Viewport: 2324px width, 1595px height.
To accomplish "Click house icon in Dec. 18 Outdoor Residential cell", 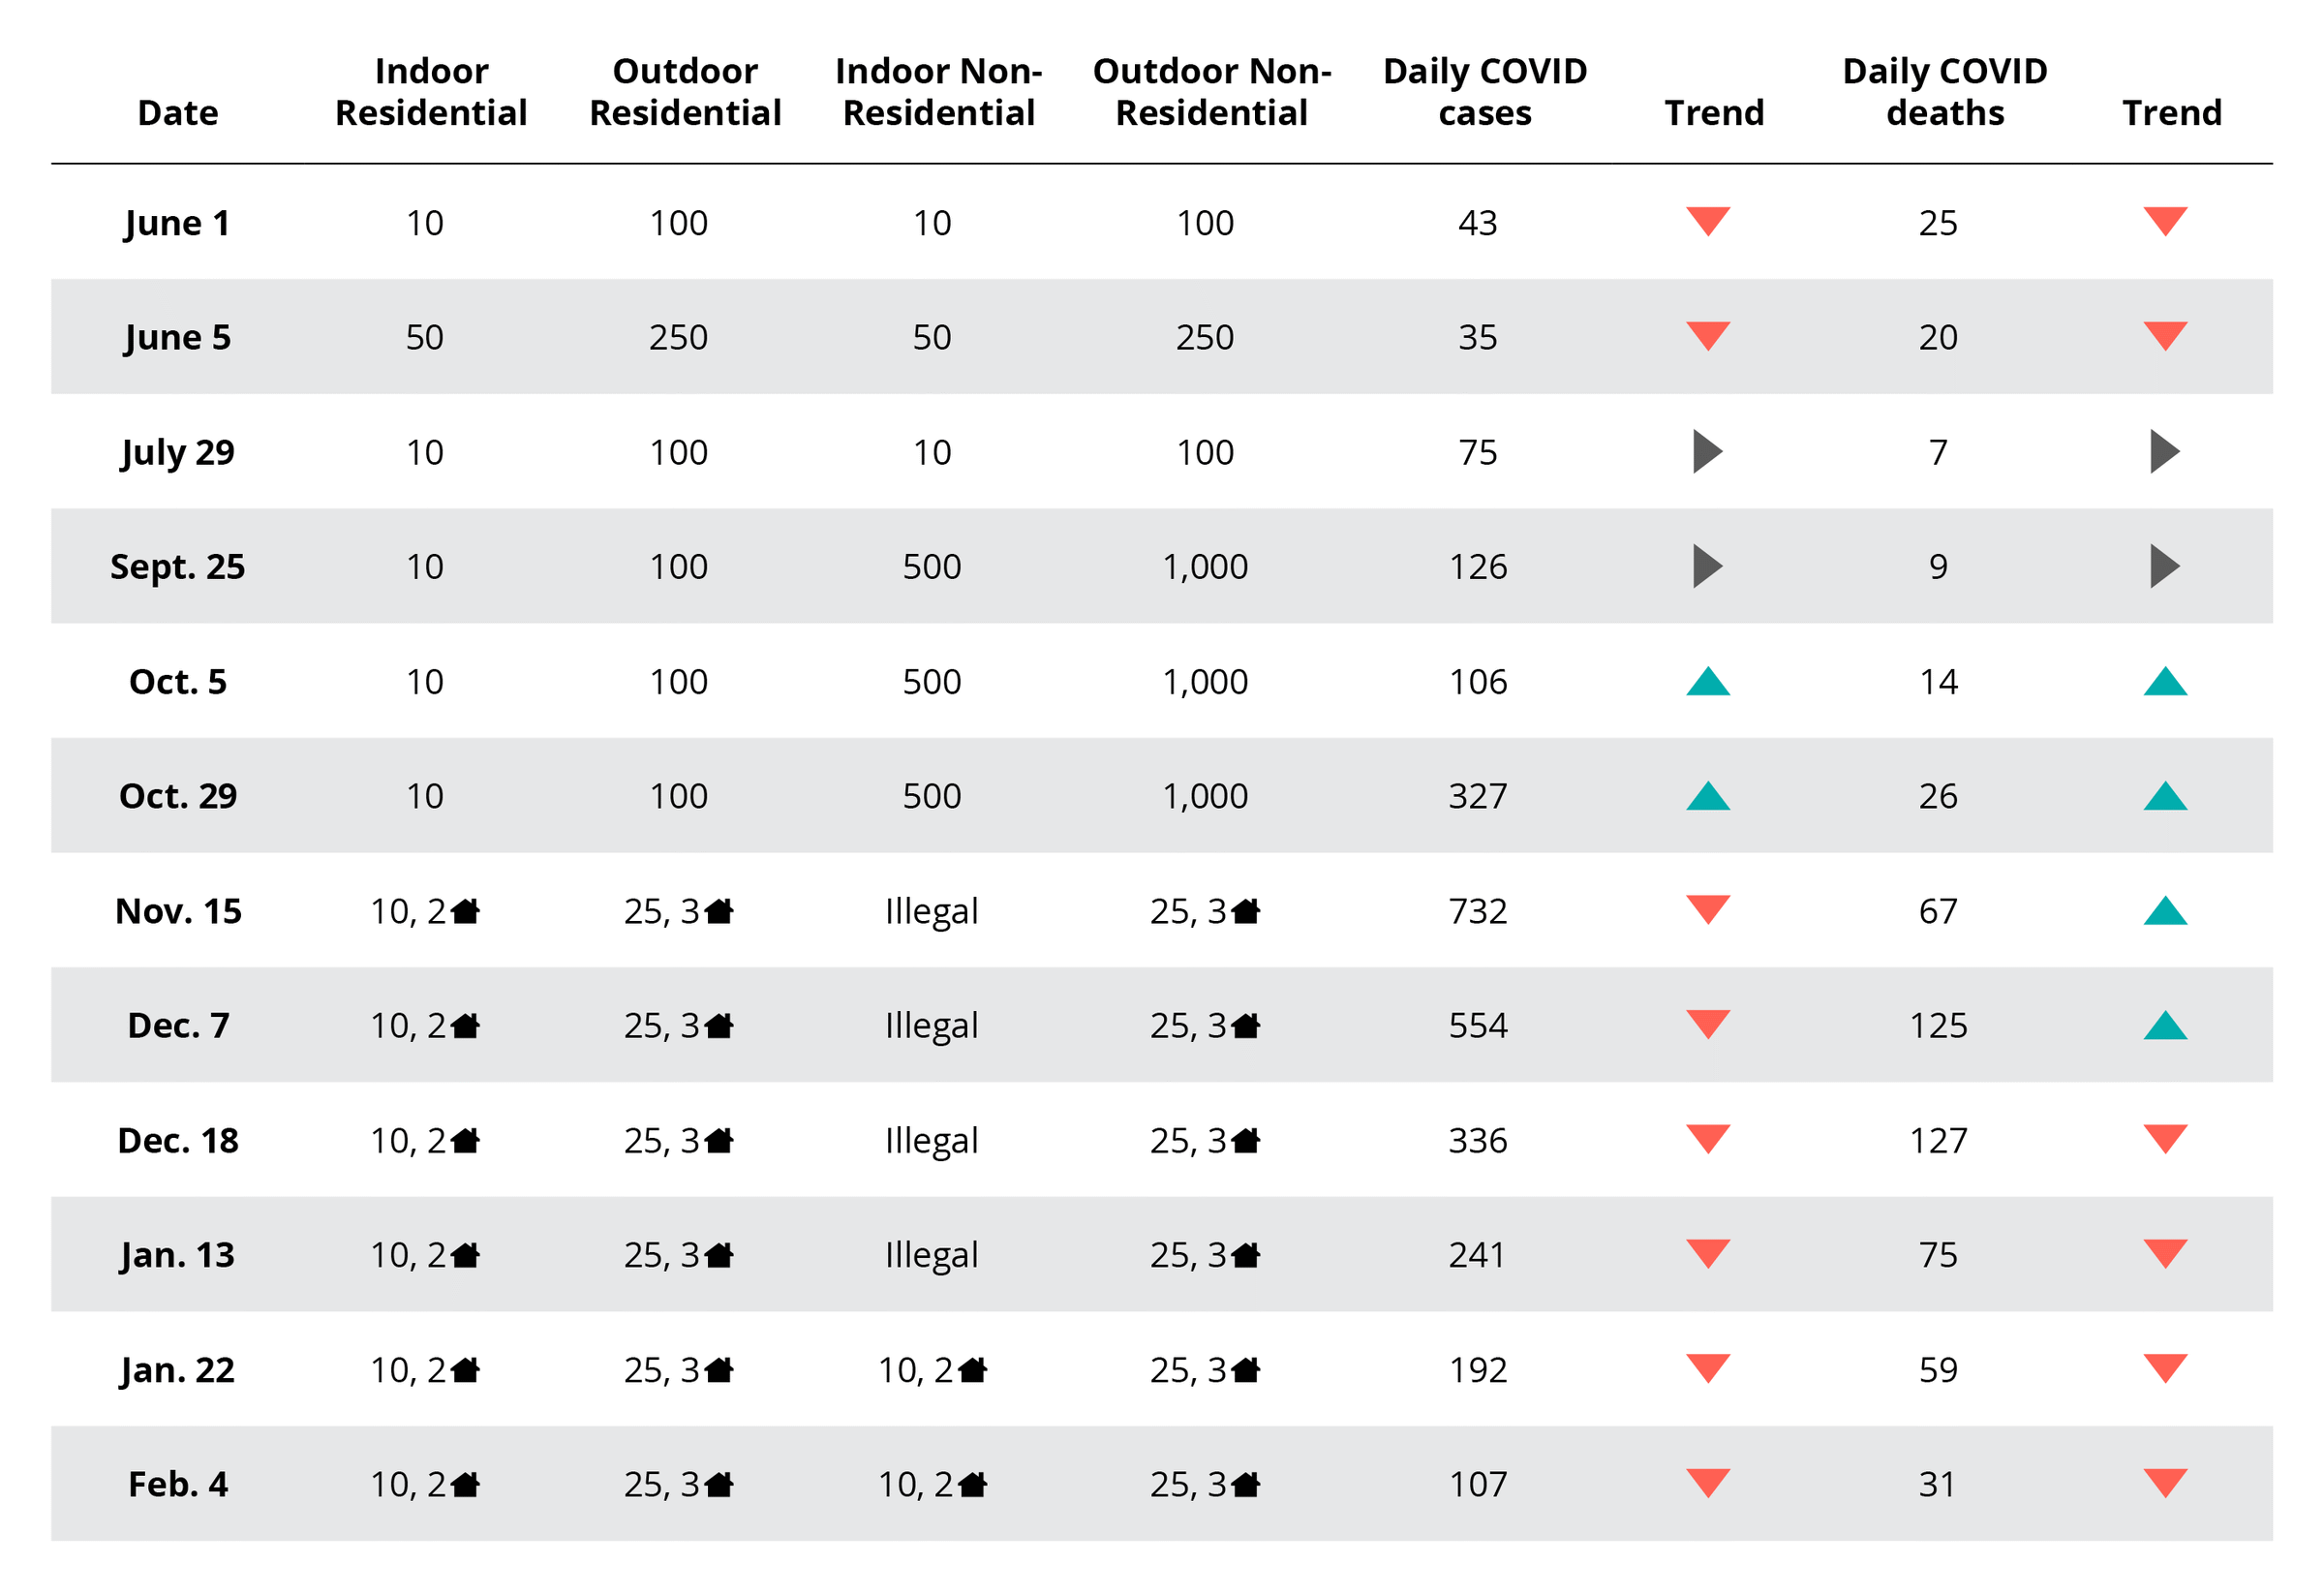I will pos(719,1140).
